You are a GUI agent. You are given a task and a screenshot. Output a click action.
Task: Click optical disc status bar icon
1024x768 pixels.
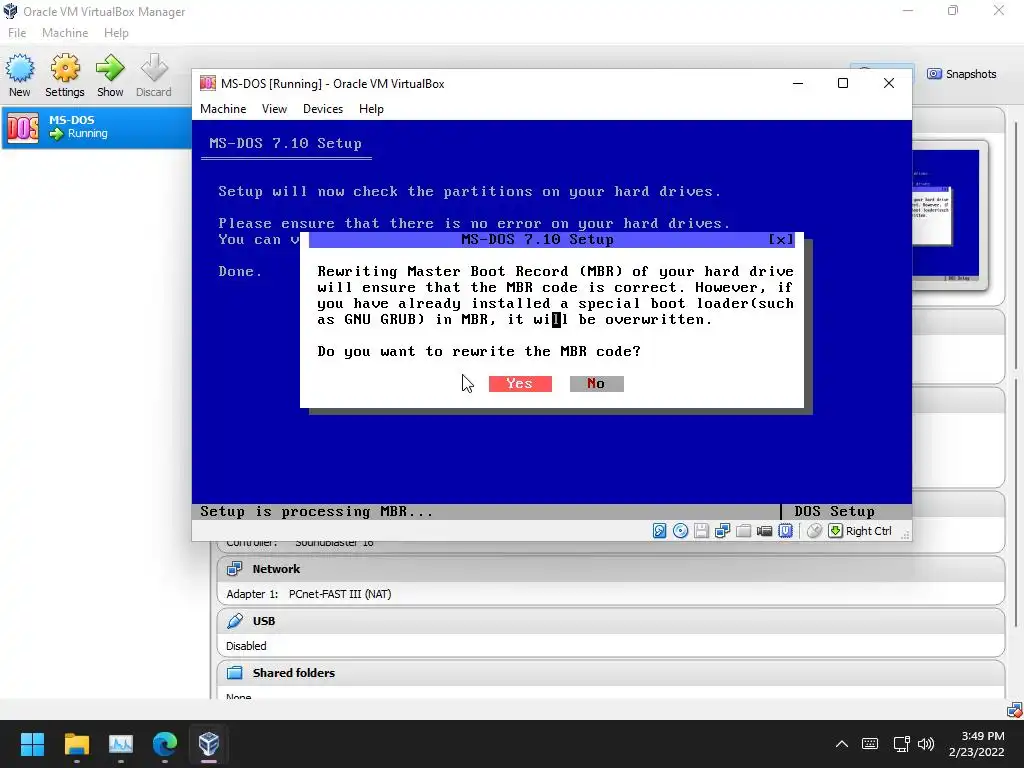[x=680, y=531]
